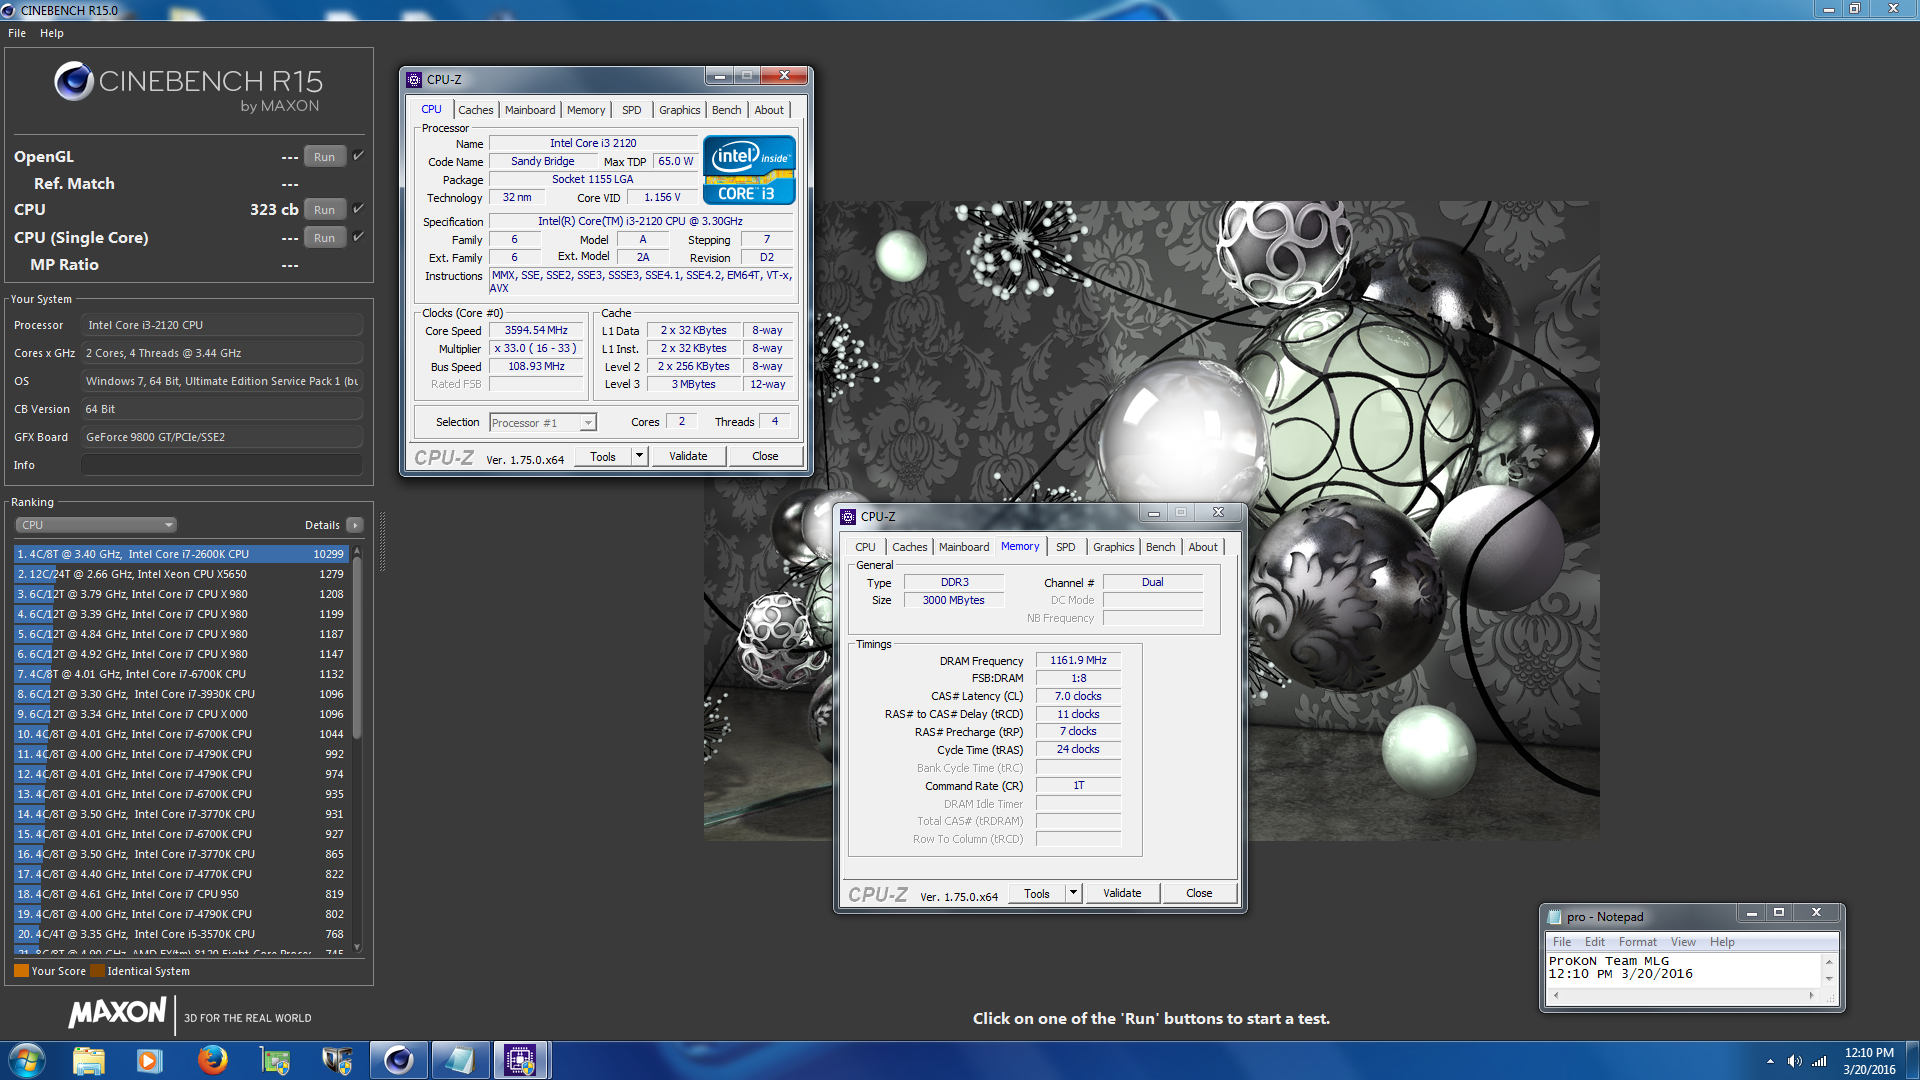Screen dimensions: 1920x1080
Task: Open the Cinebench Help menu
Action: coord(52,33)
